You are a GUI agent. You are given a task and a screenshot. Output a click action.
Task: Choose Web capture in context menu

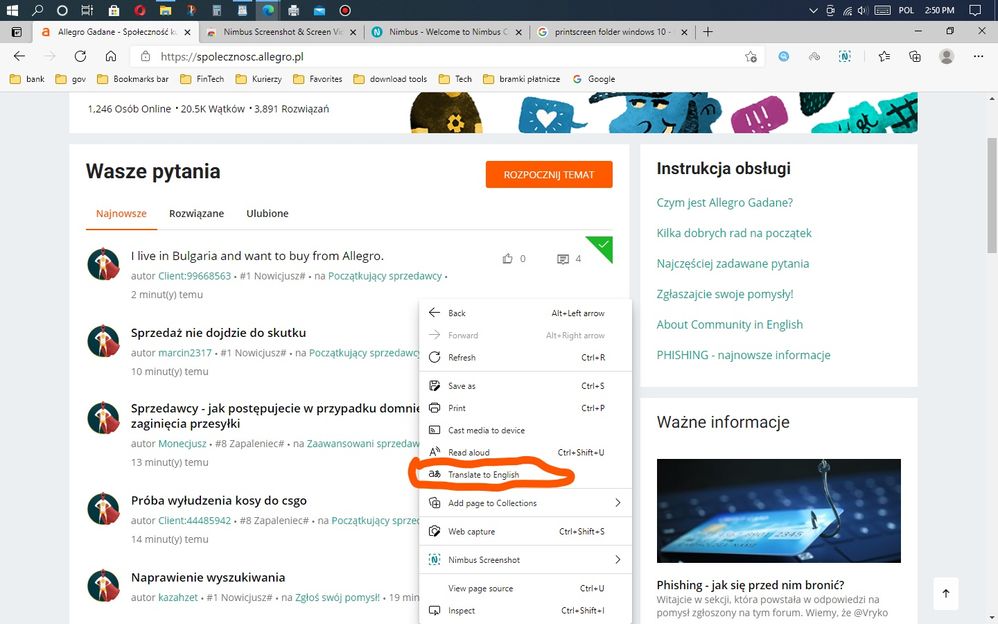coord(525,532)
